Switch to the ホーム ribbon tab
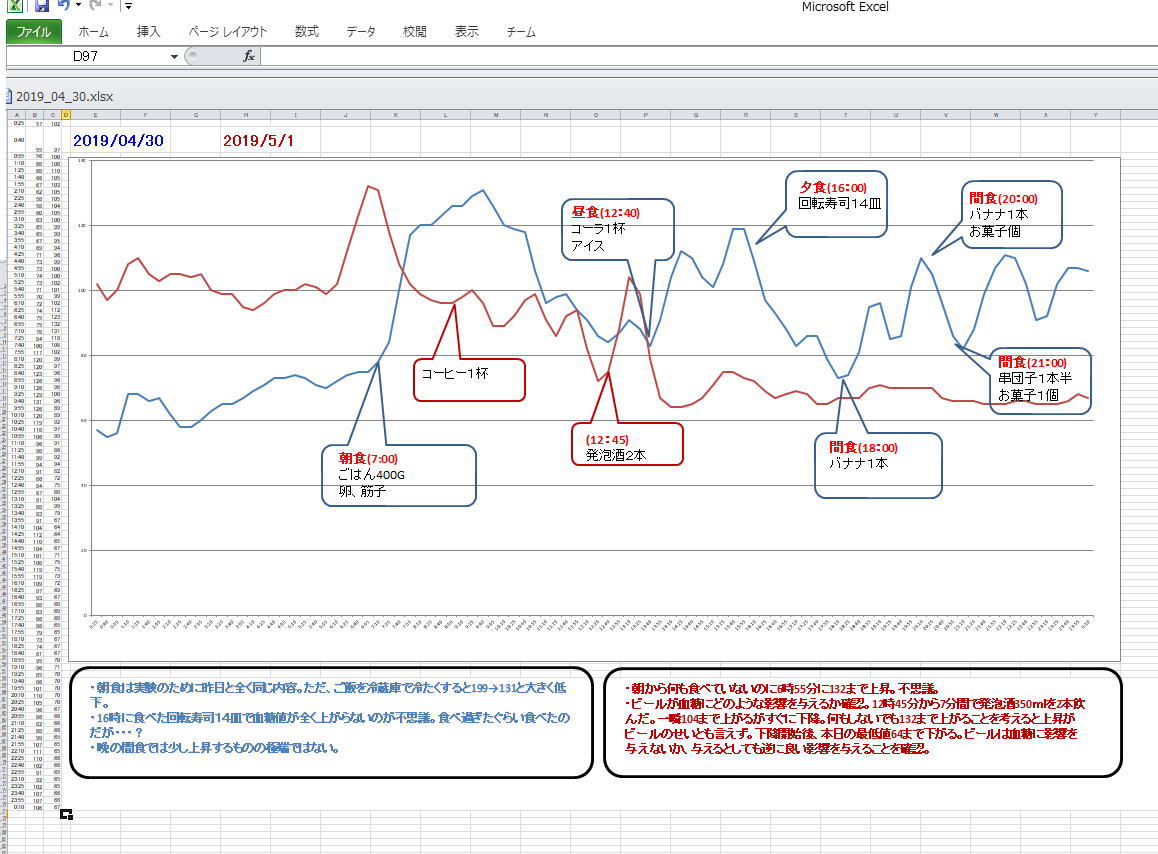The width and height of the screenshot is (1158, 854). tap(93, 32)
